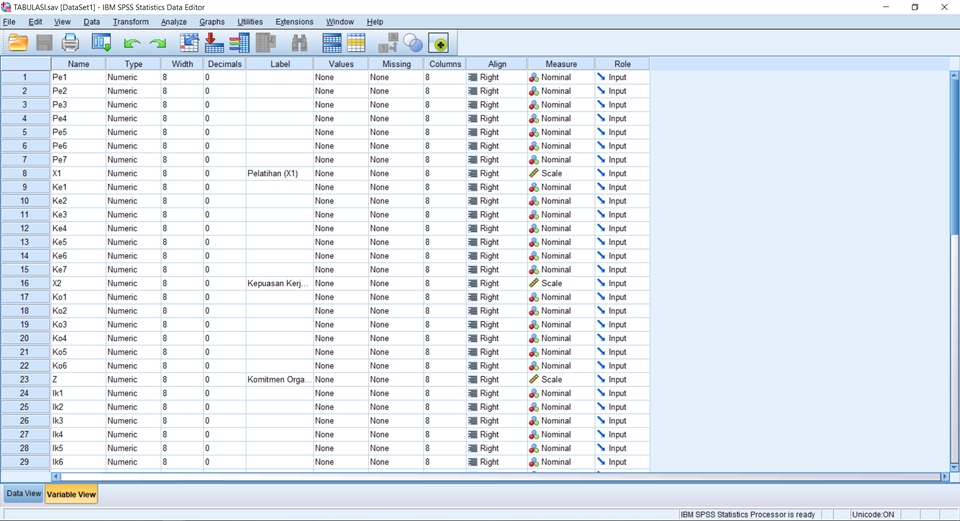960x521 pixels.
Task: Click the Go to variable icon
Action: [214, 43]
